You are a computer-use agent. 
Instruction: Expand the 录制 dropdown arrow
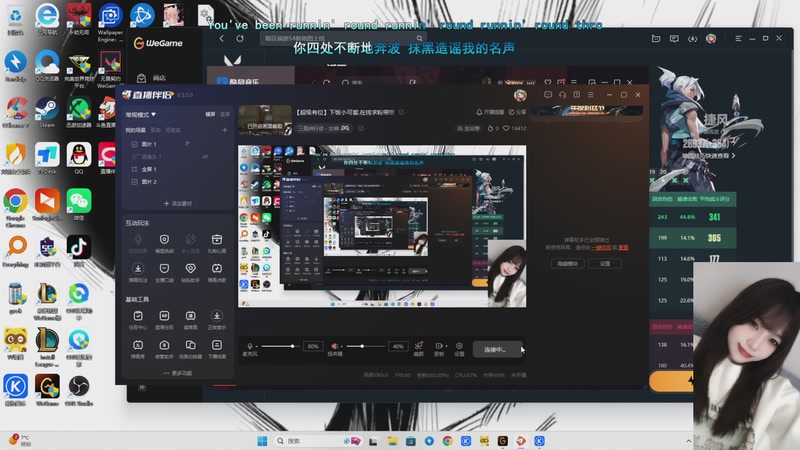pos(446,346)
